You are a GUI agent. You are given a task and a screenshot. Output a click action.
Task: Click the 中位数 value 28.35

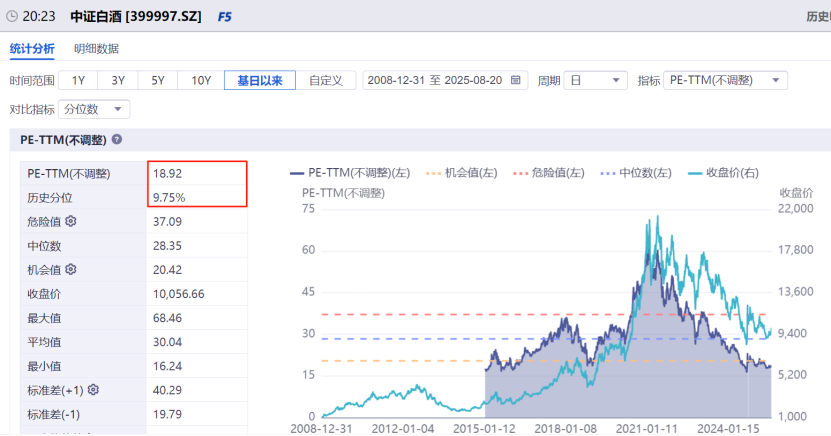click(167, 246)
